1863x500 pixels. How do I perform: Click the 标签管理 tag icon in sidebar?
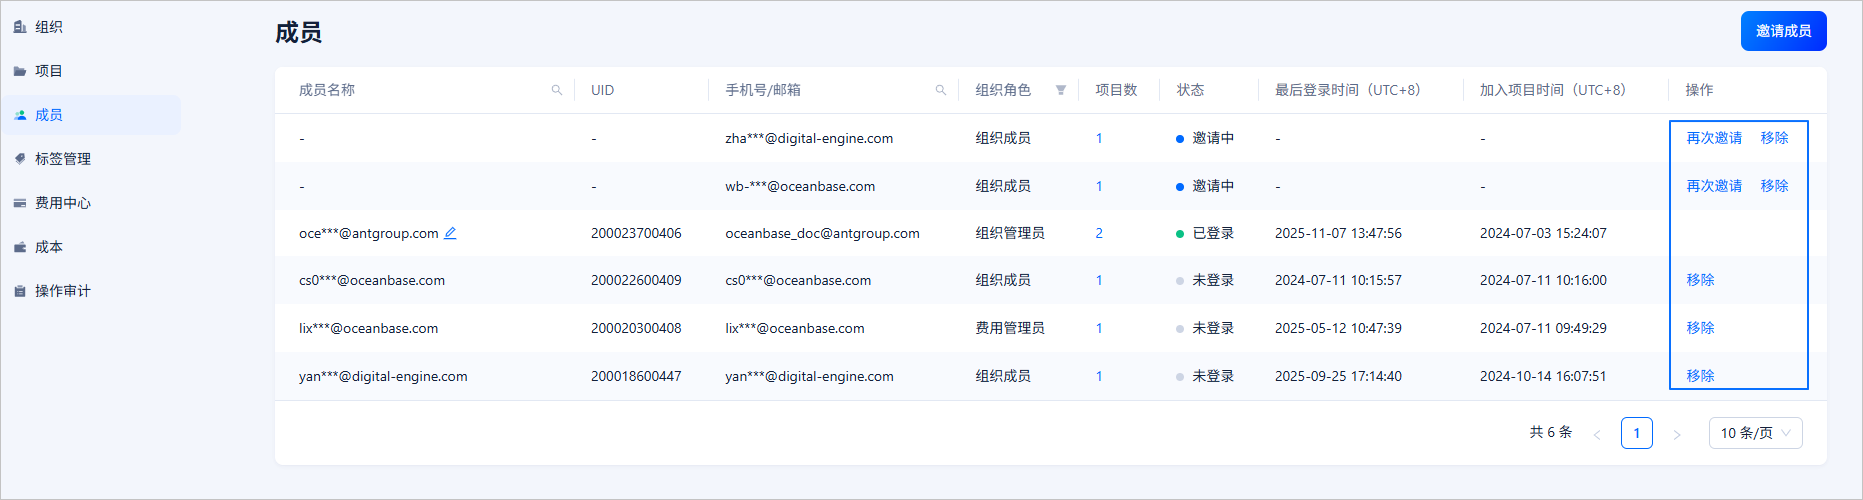pyautogui.click(x=20, y=159)
